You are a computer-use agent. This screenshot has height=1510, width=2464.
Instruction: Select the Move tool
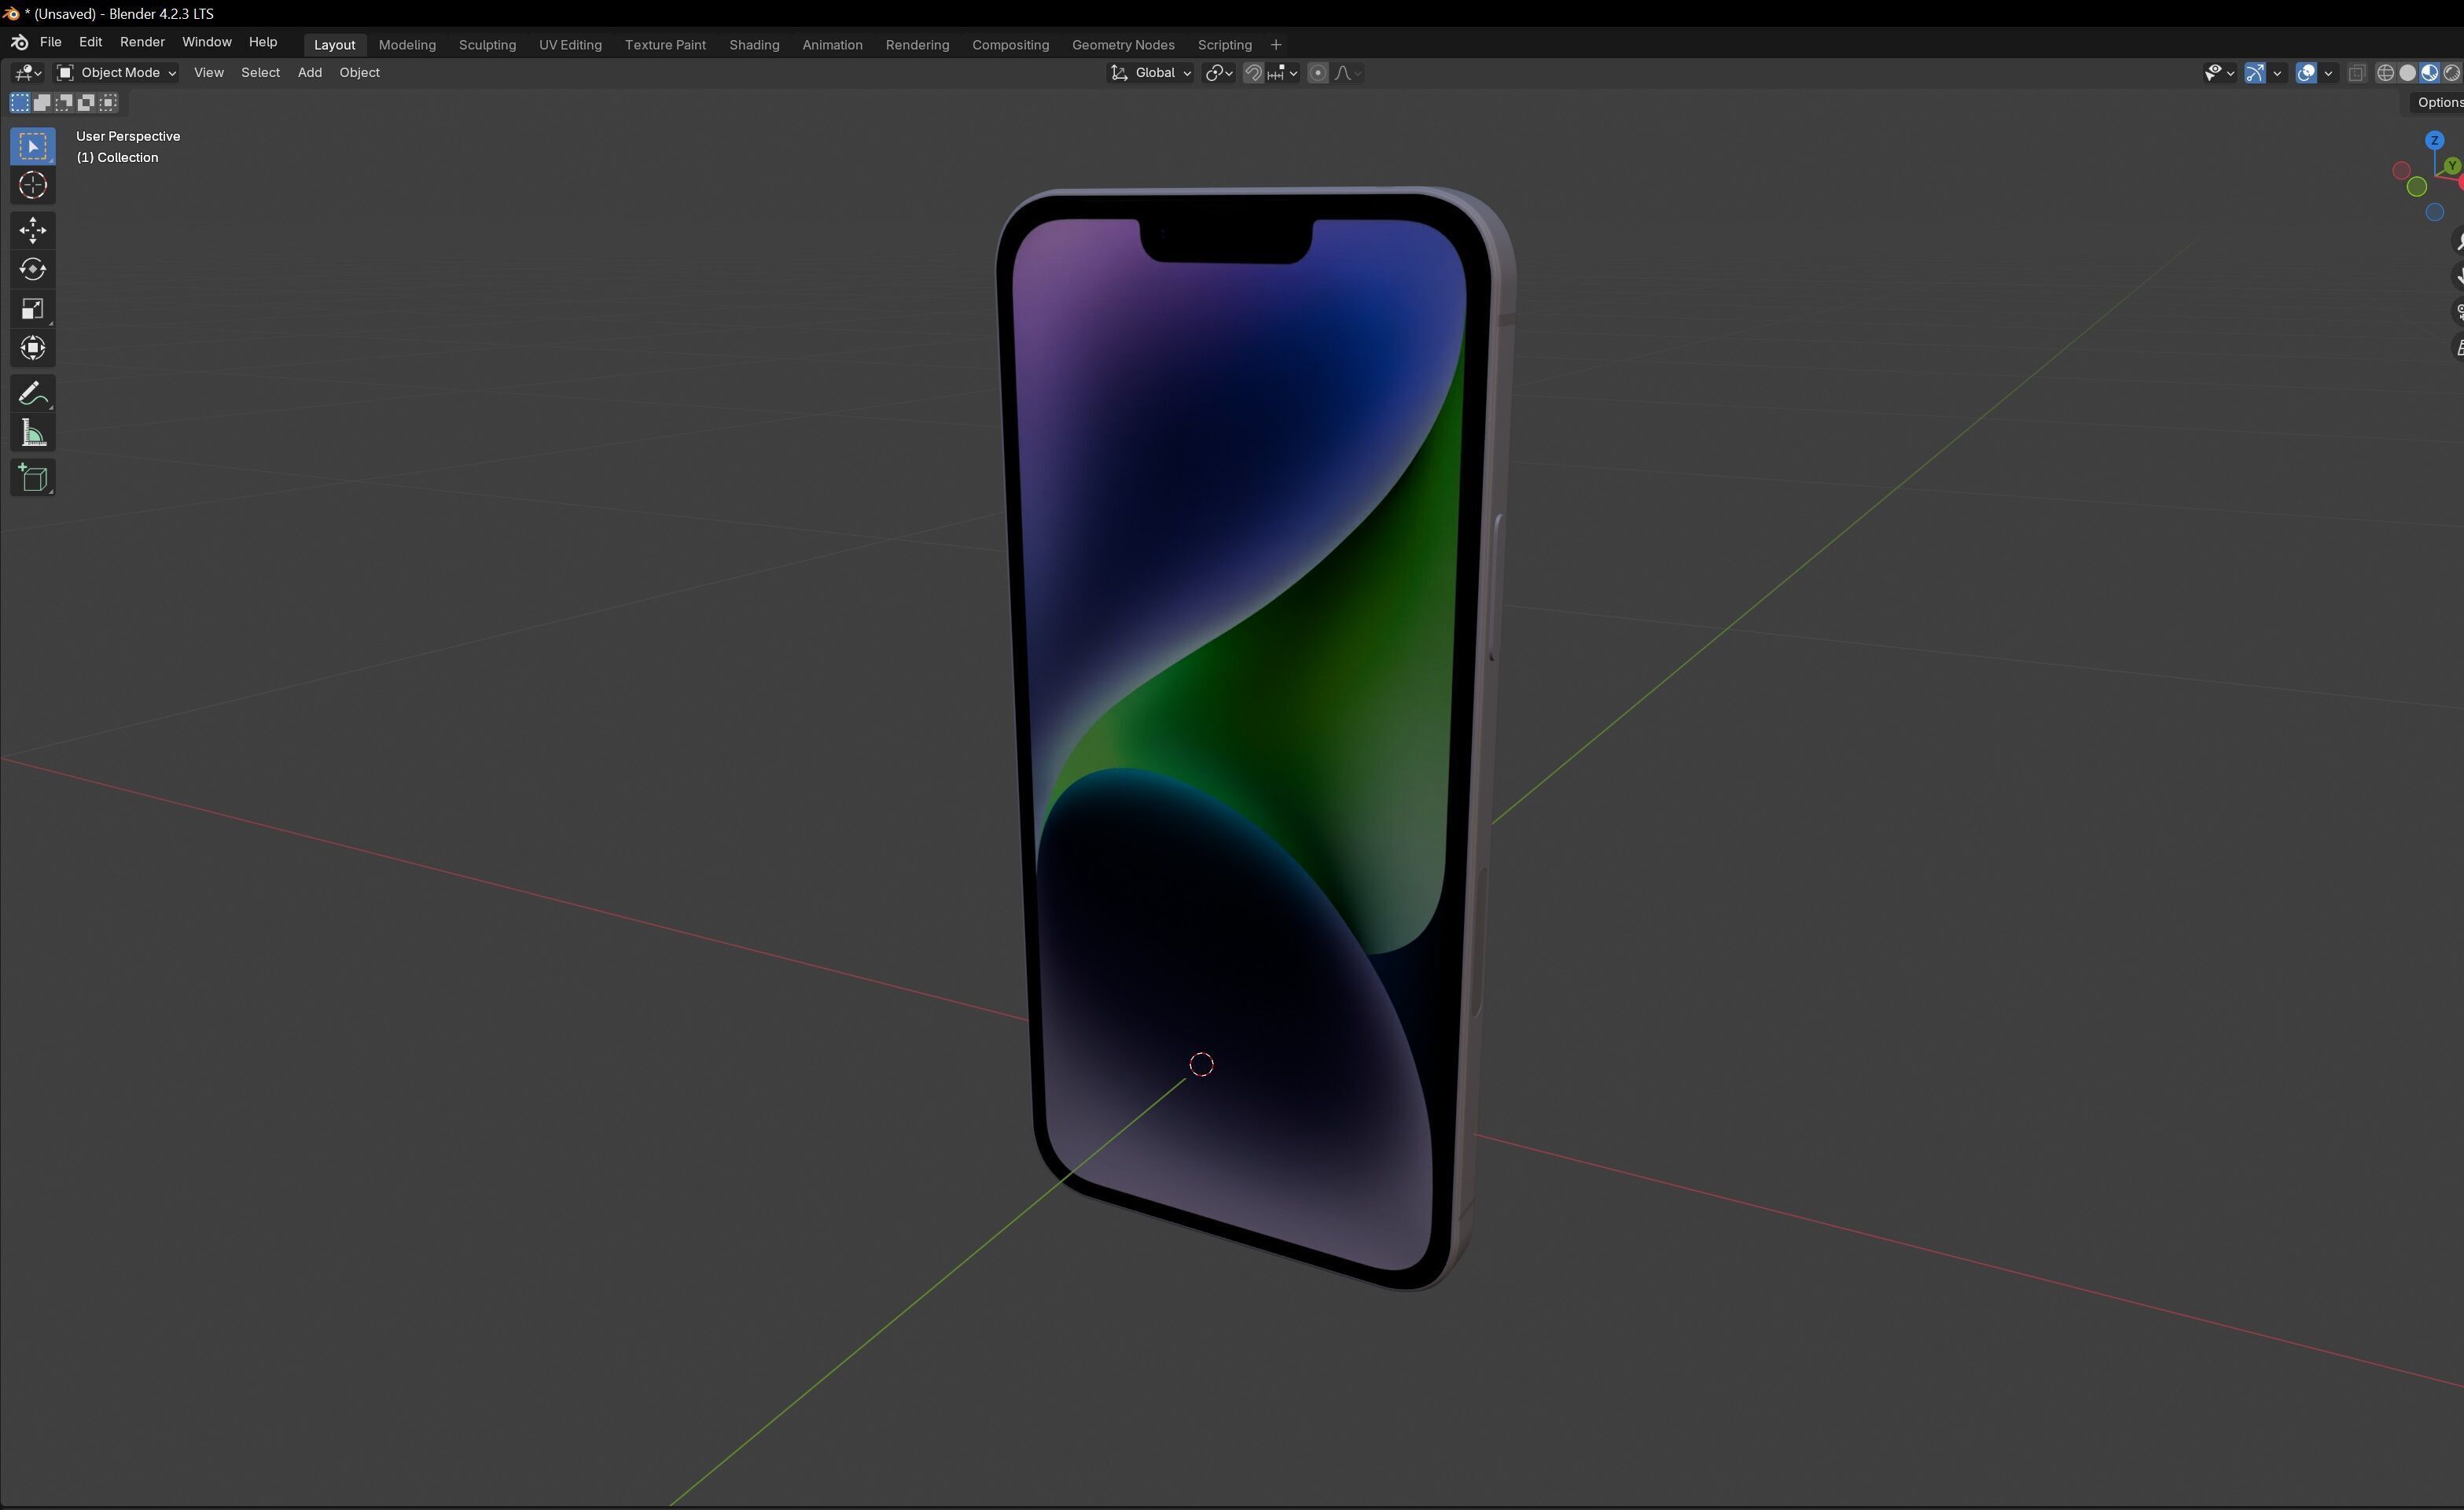click(x=33, y=230)
